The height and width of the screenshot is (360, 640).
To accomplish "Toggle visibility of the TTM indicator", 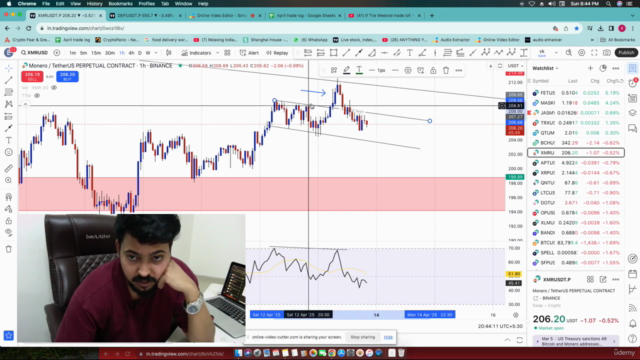I will click(37, 96).
